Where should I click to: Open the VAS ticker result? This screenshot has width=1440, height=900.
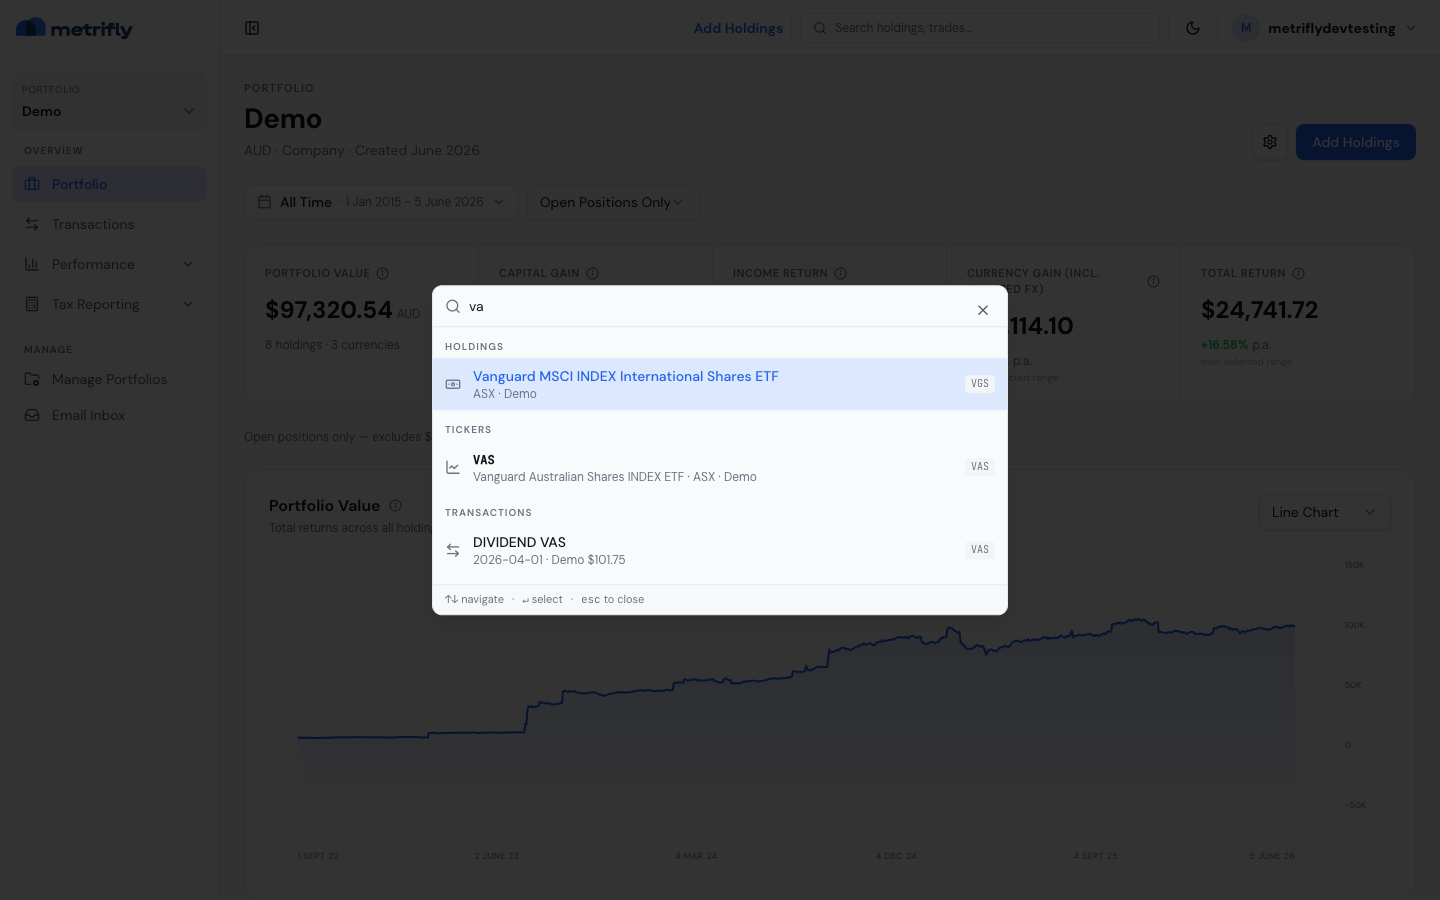click(x=720, y=467)
